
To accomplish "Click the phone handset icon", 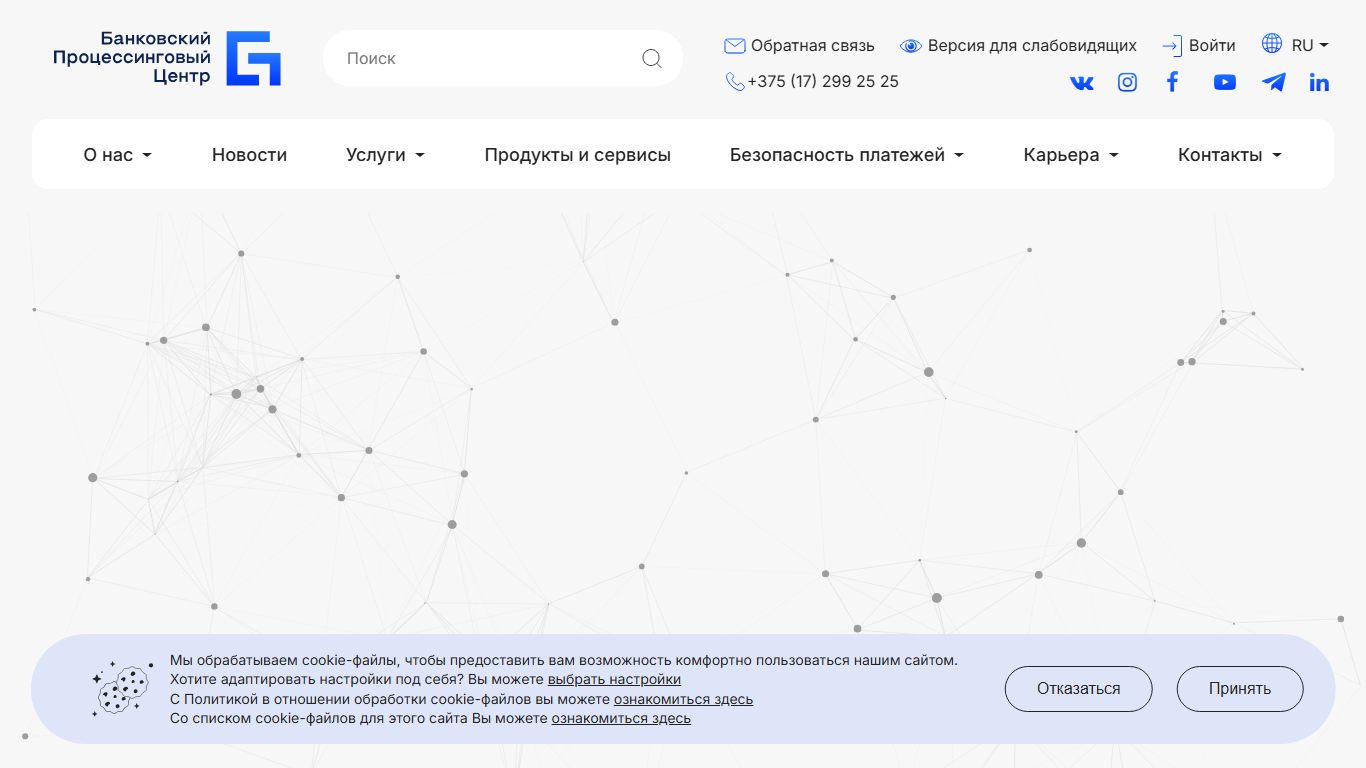I will (x=735, y=82).
